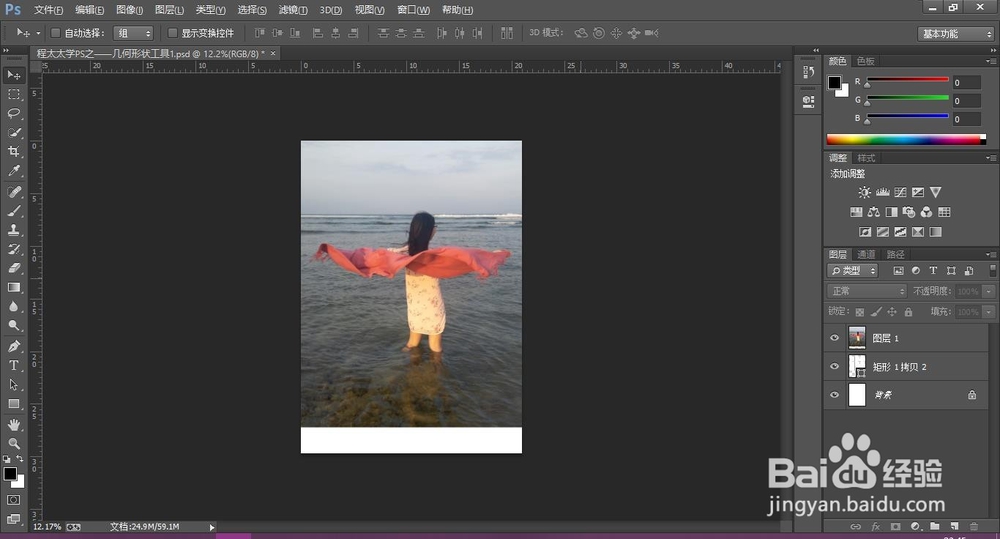1000x539 pixels.
Task: Open the layers panel flyout menu
Action: [x=990, y=255]
